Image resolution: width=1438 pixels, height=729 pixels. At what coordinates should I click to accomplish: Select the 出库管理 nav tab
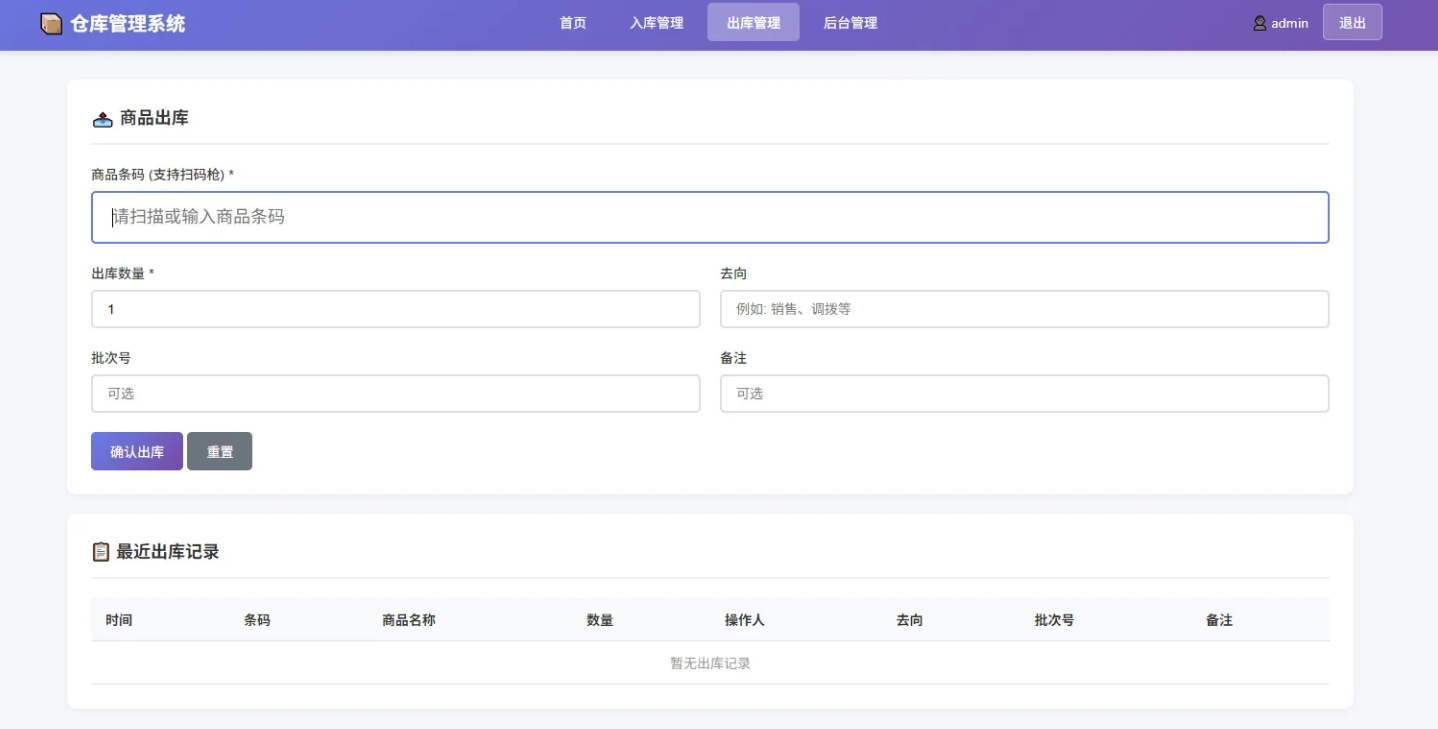[753, 23]
